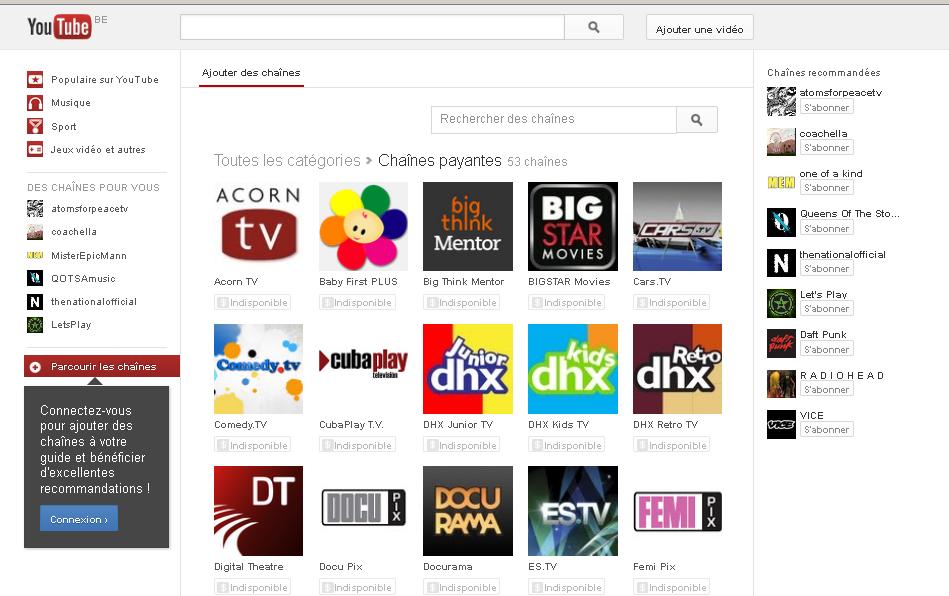Viewport: 949px width, 596px height.
Task: Click Indisponible button under Acorn TV
Action: point(252,303)
